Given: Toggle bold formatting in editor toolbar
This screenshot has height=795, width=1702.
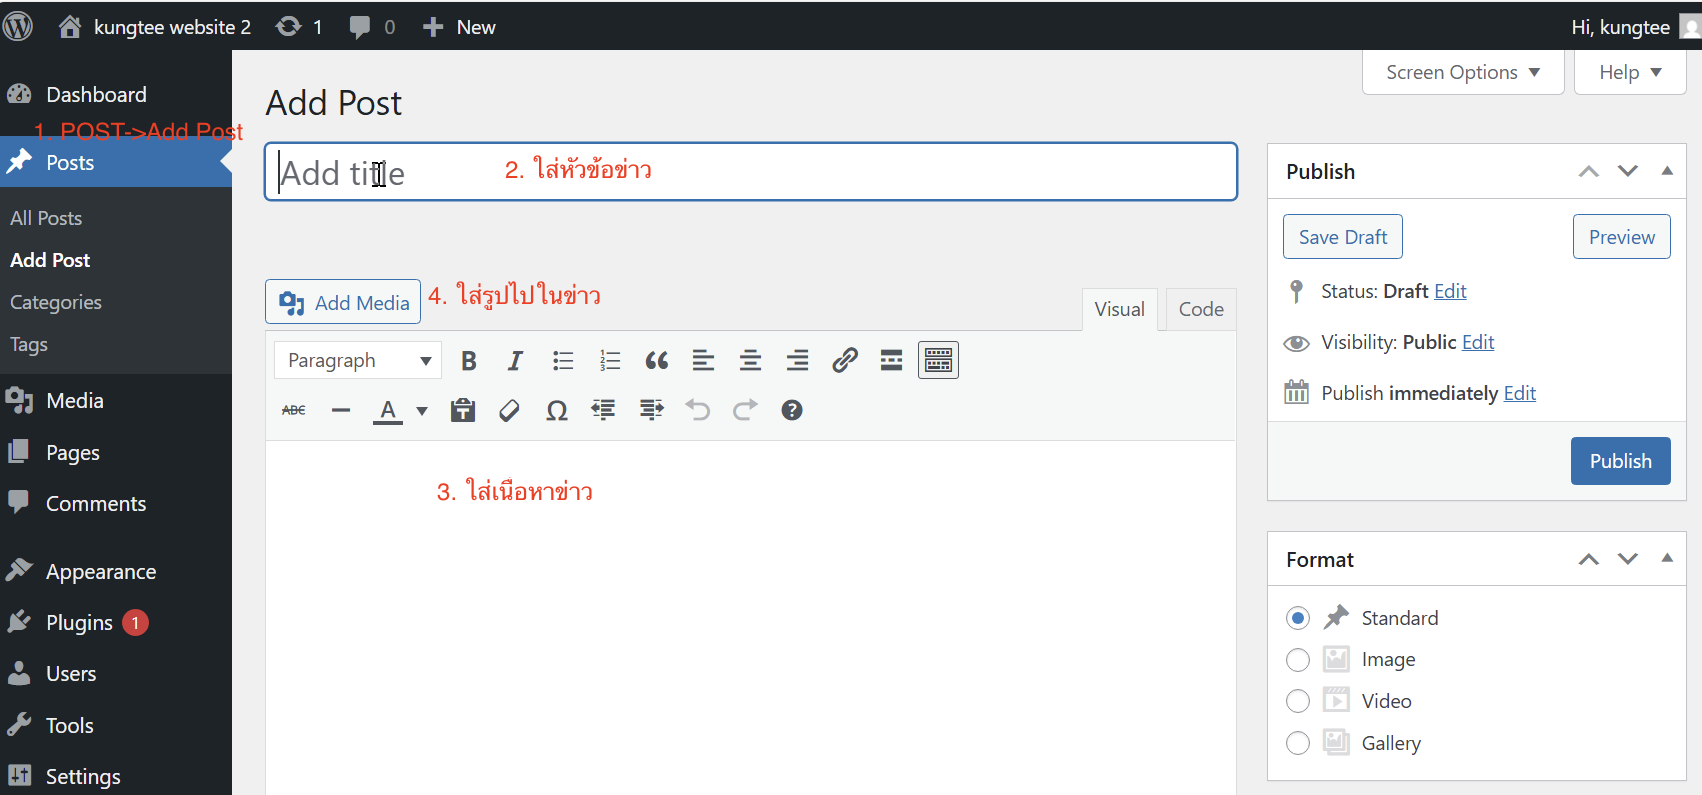Looking at the screenshot, I should (x=468, y=361).
